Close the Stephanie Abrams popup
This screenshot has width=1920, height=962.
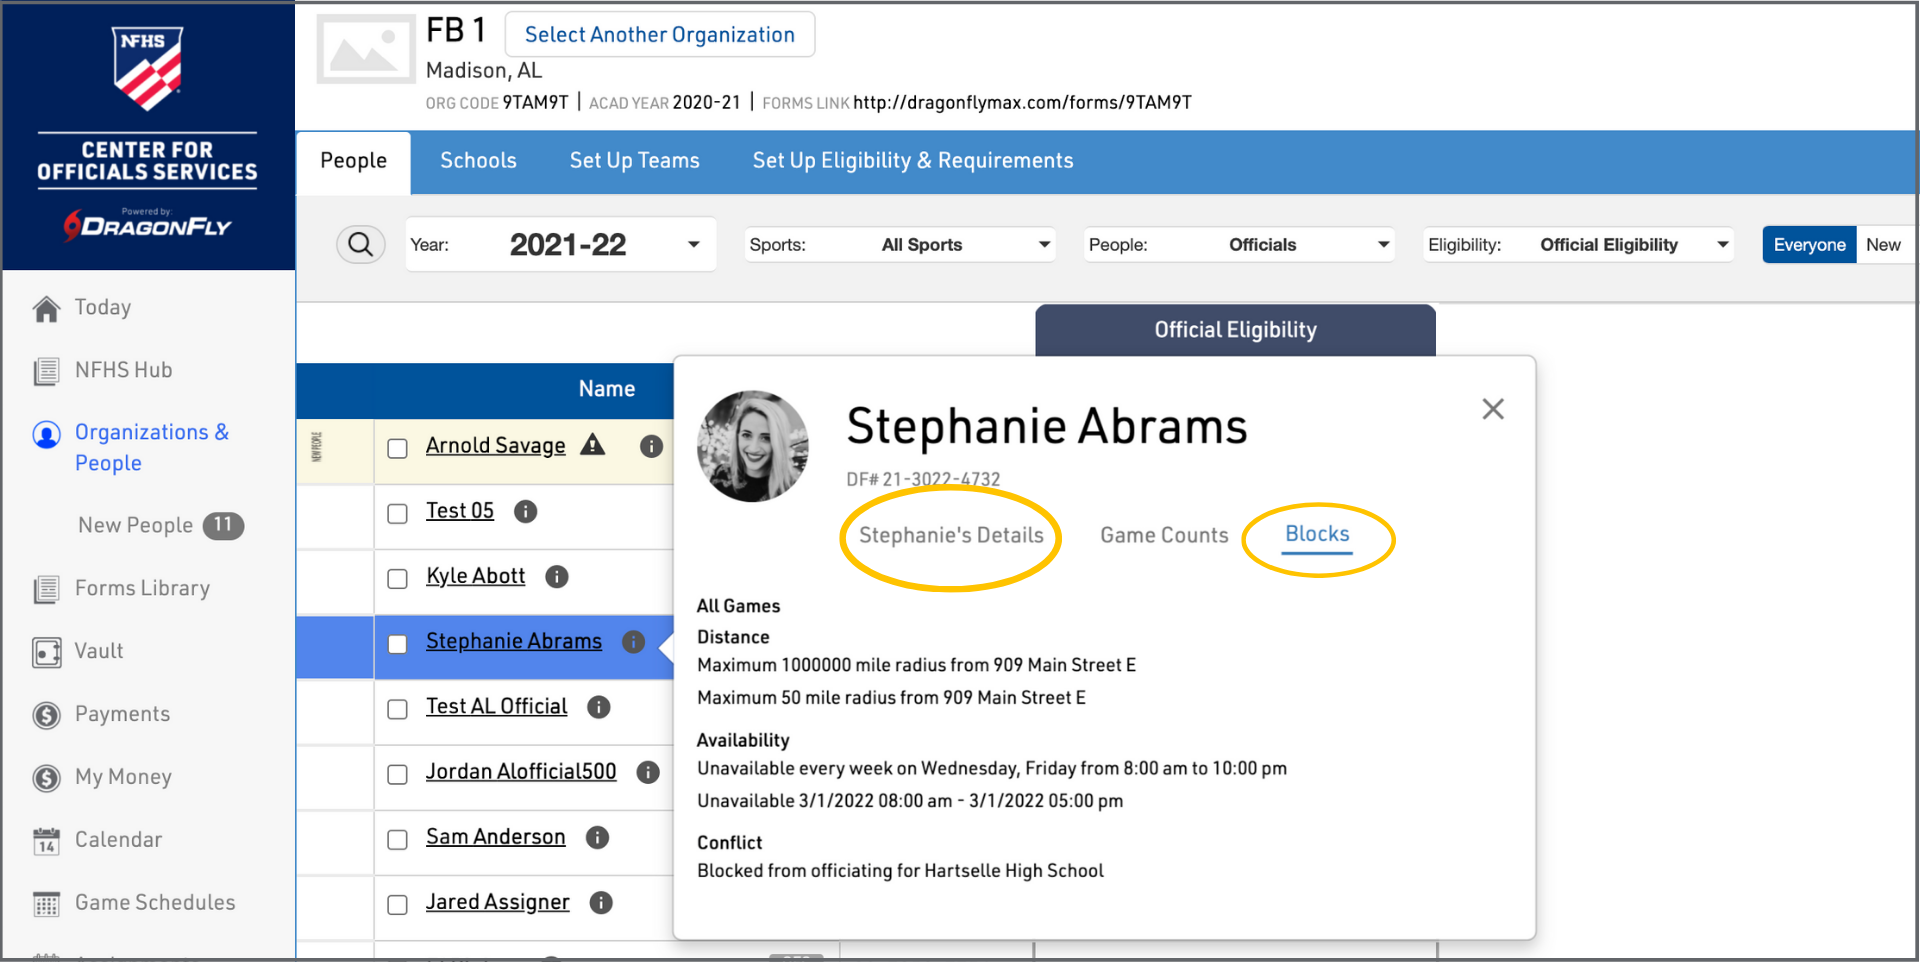coord(1492,409)
